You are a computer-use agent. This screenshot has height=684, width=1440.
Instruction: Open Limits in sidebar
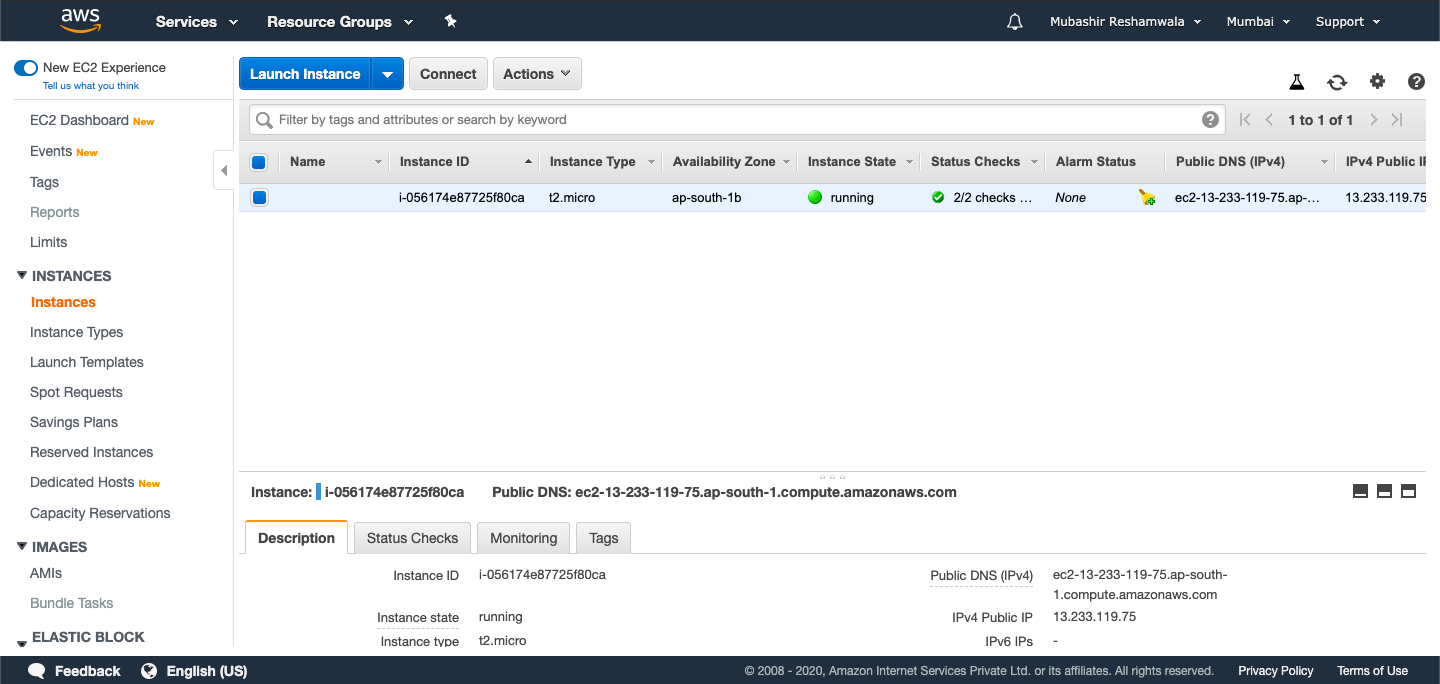[x=49, y=242]
